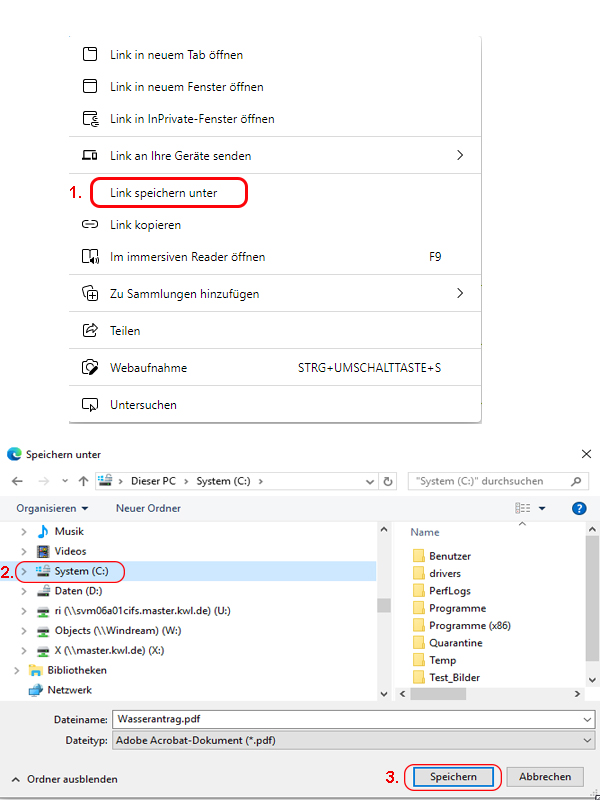
Task: Open recent locations dropdown arrow
Action: (x=65, y=481)
